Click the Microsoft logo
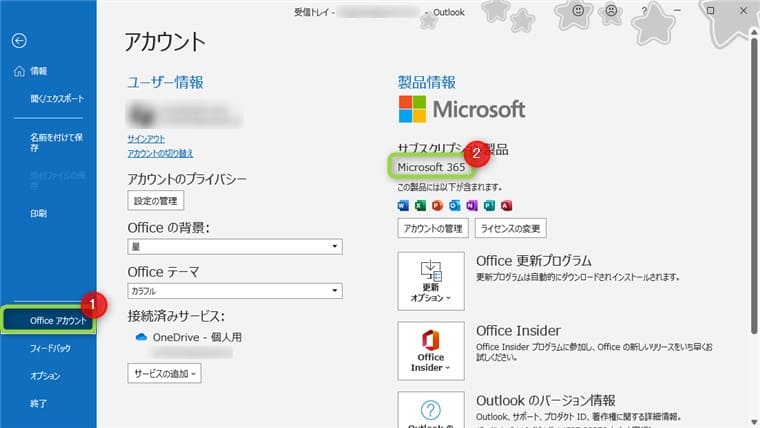The width and height of the screenshot is (760, 428). coord(462,109)
